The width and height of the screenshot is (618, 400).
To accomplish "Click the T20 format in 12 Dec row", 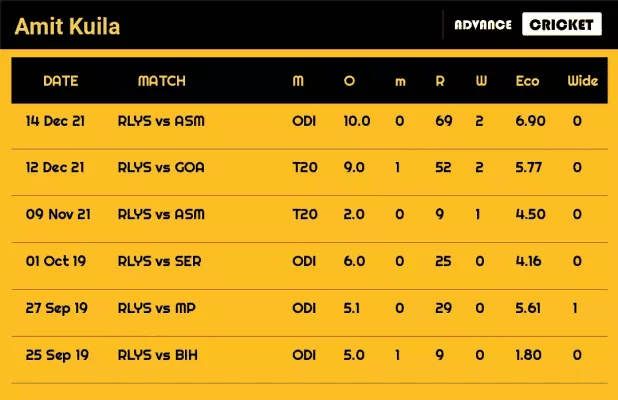I will click(305, 168).
